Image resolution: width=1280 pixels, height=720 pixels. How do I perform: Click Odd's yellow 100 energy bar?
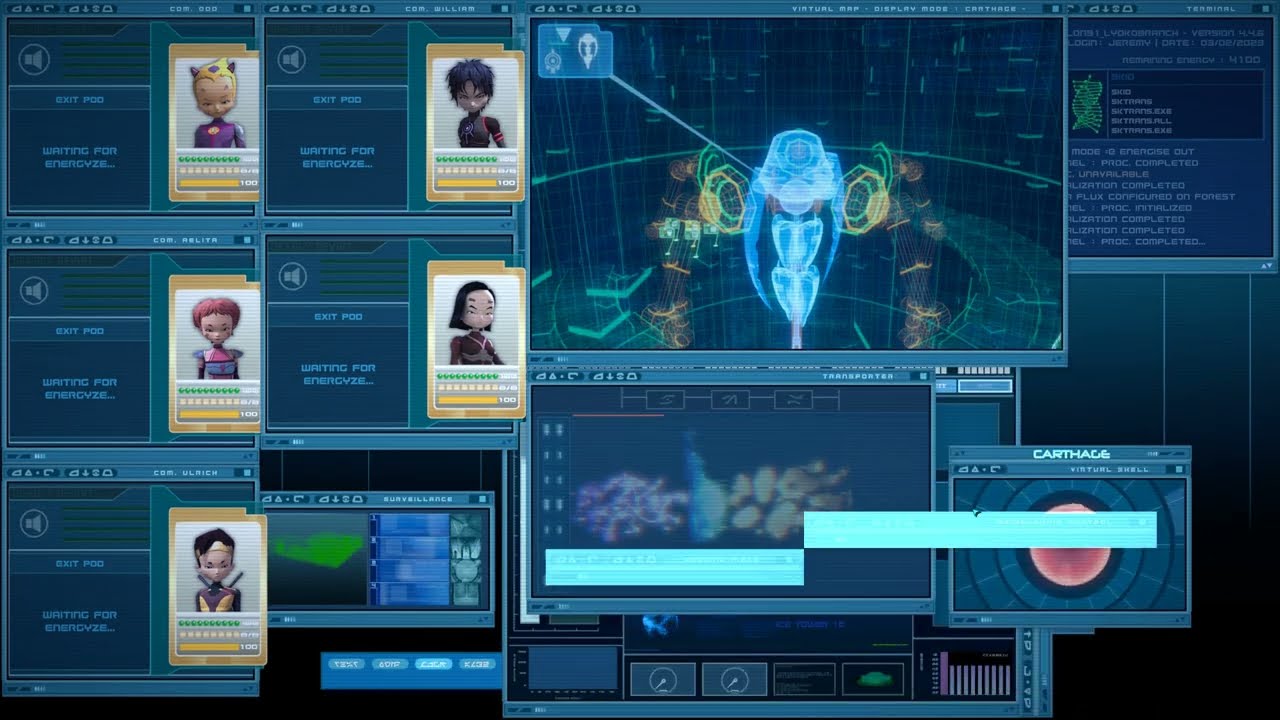(x=210, y=184)
